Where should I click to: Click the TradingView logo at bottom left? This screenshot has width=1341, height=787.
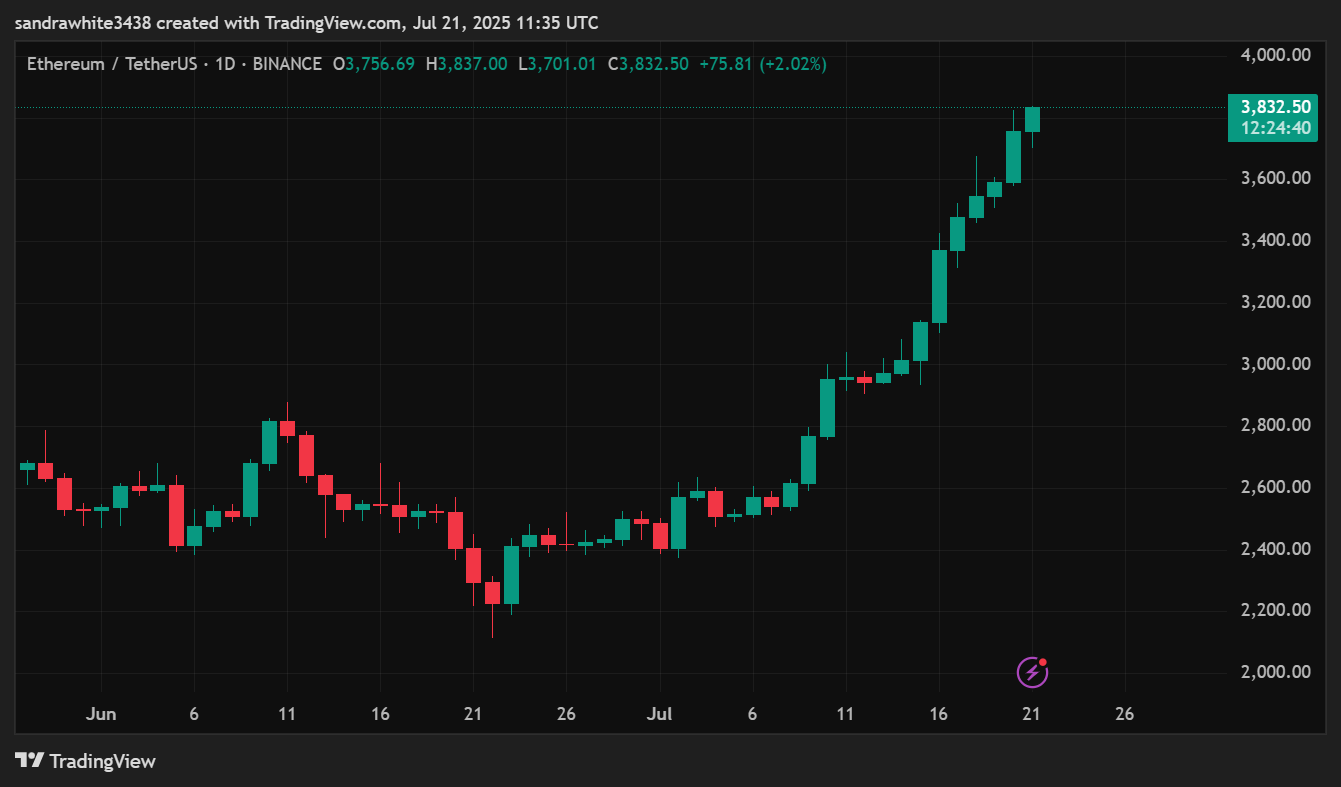point(86,761)
